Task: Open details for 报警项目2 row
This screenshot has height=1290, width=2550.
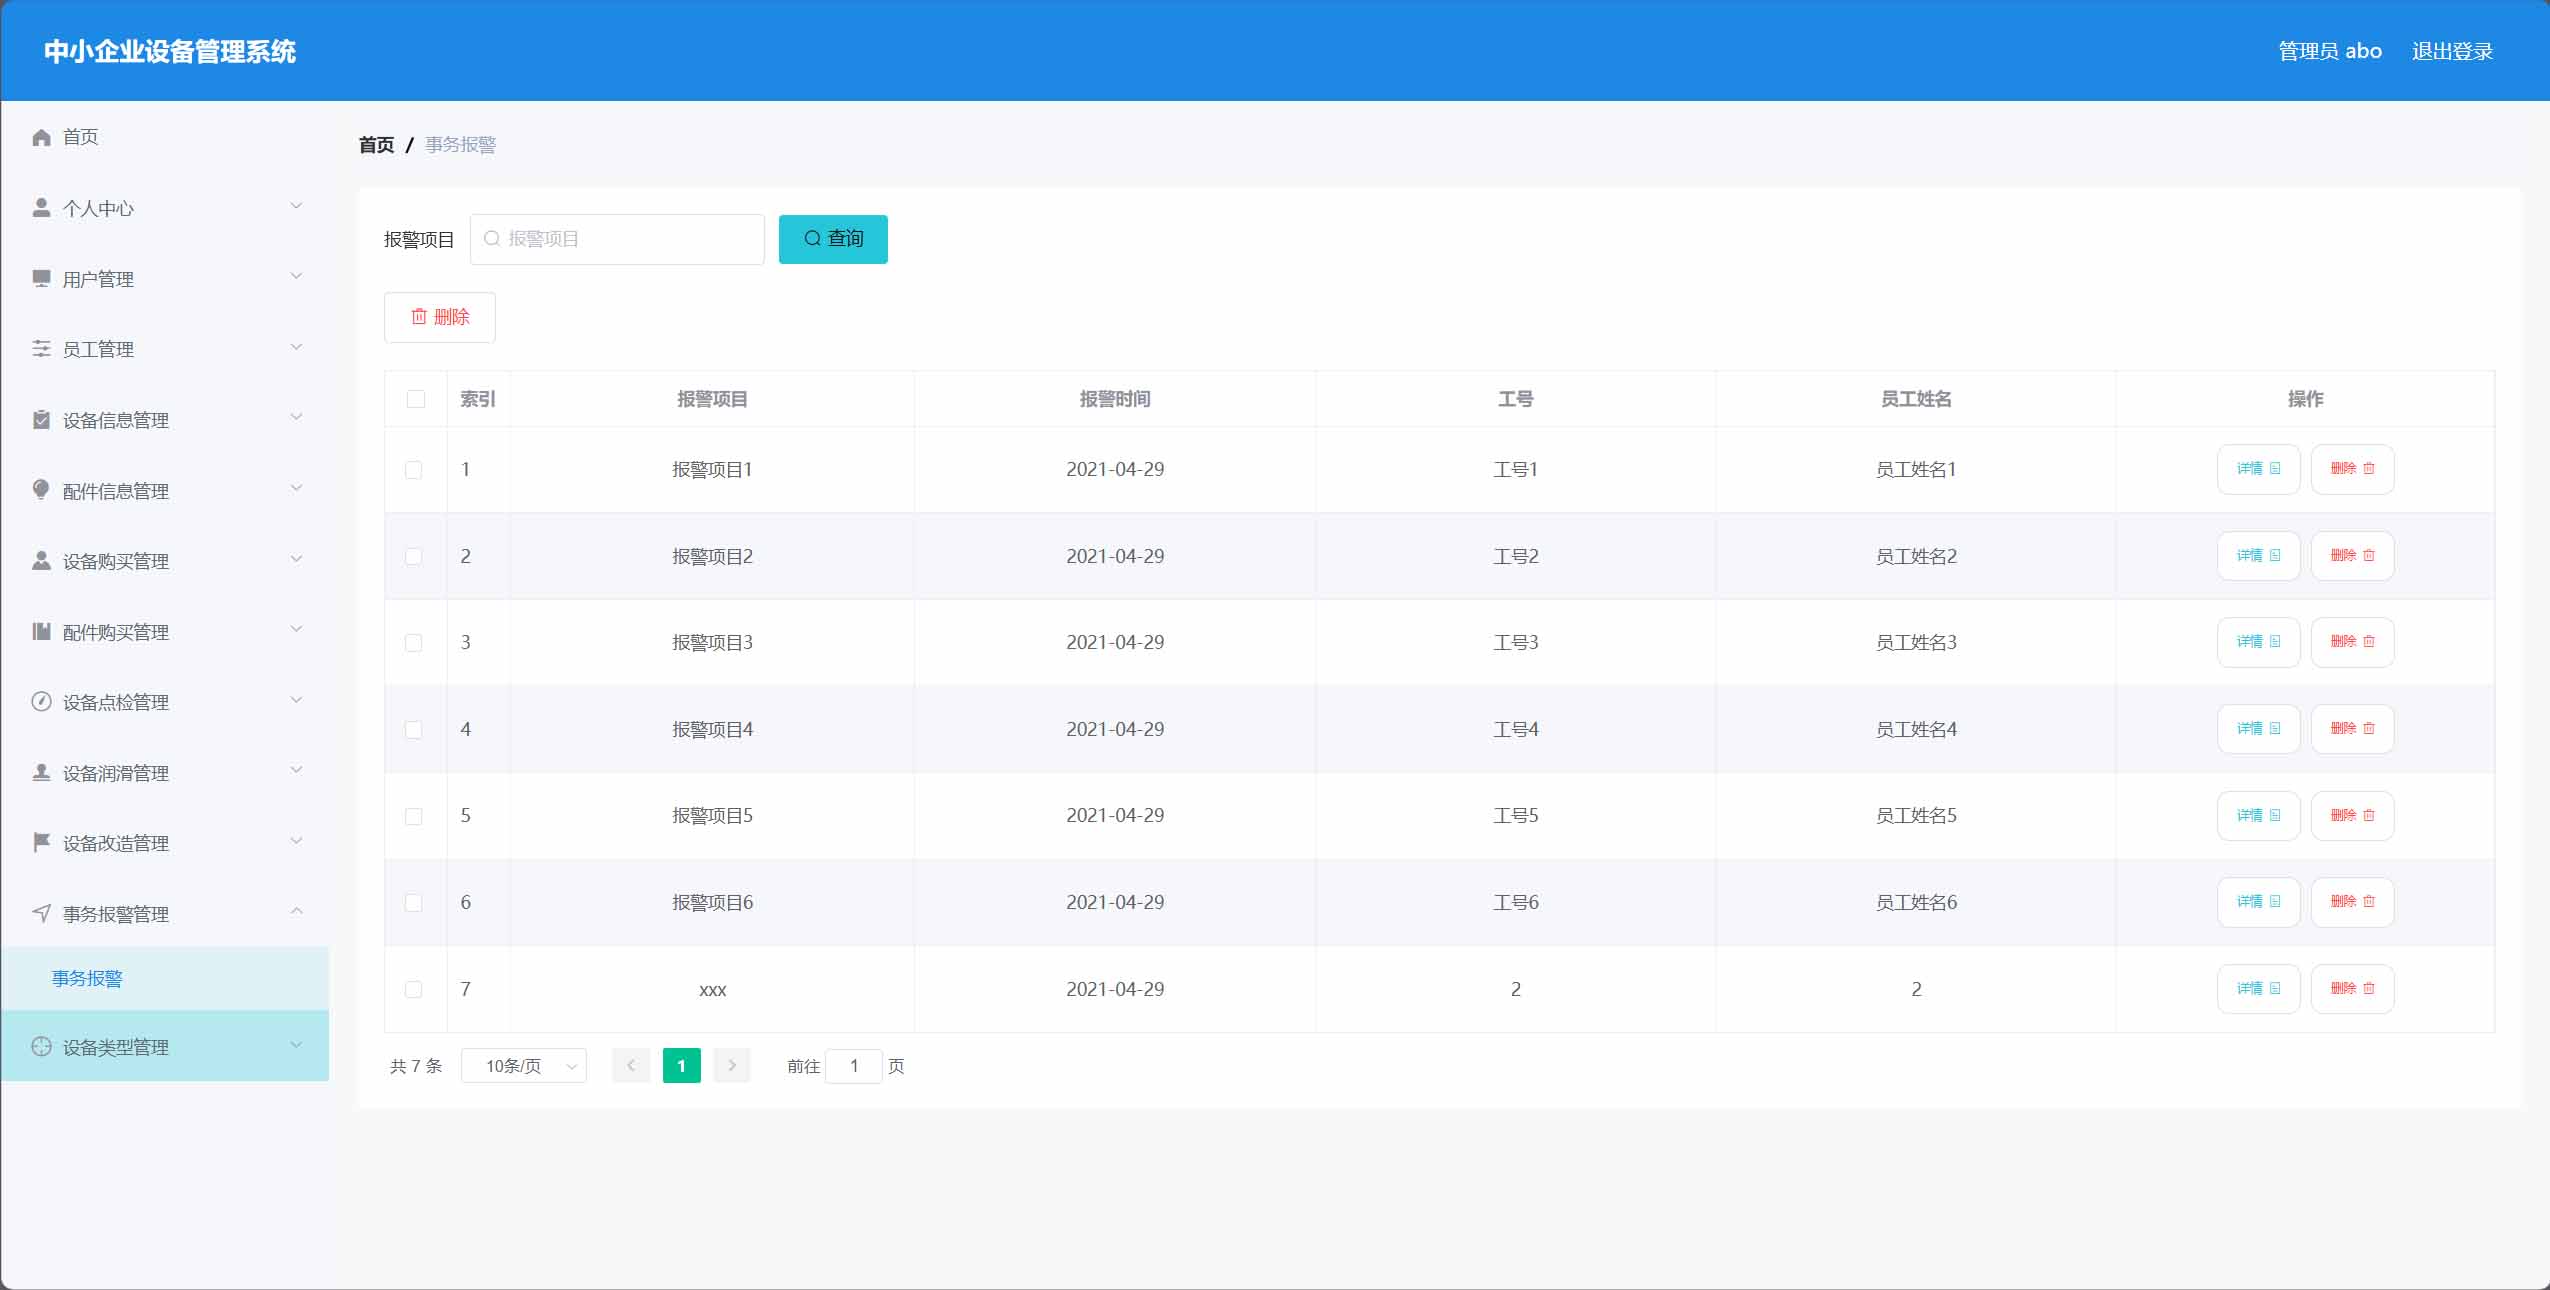Action: [x=2258, y=556]
